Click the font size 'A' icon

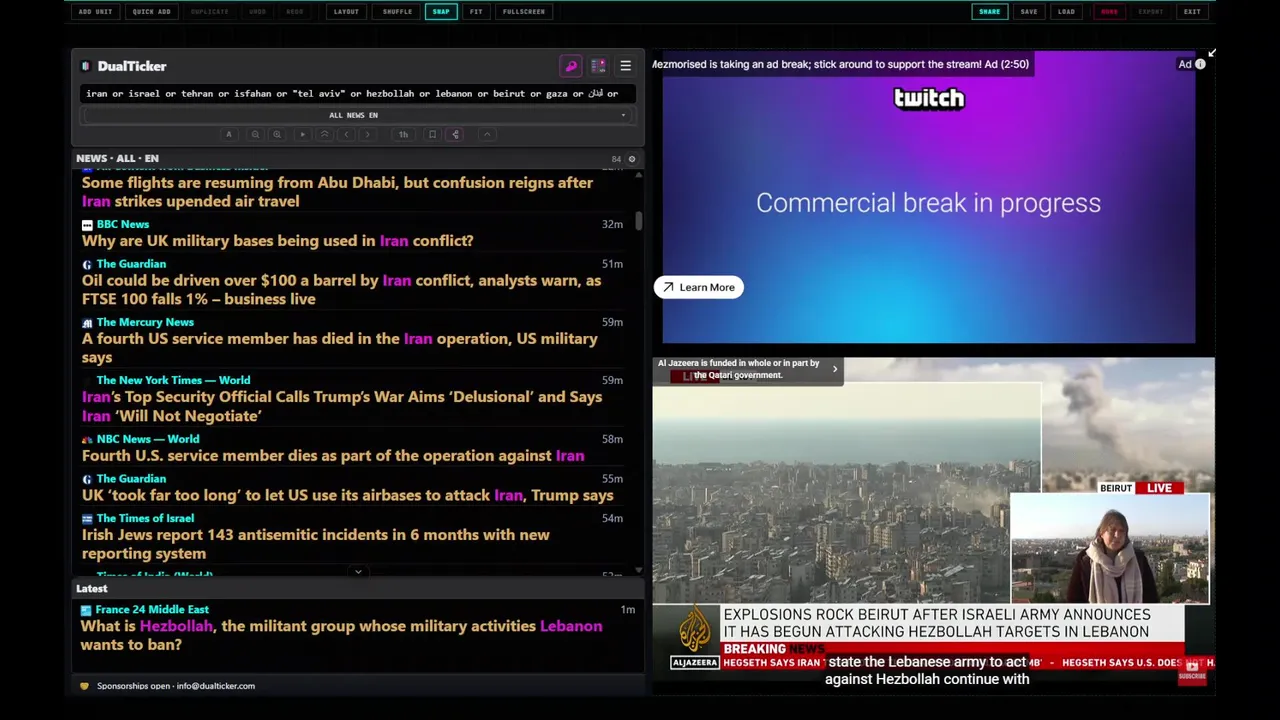(228, 134)
